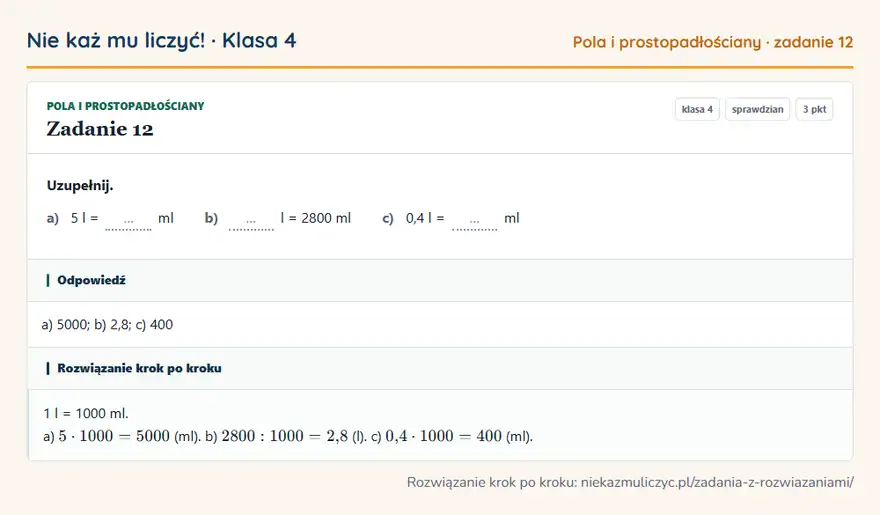Click the '5 · 1000 = 5000 (ml)' calculation
880x515 pixels.
[129, 436]
